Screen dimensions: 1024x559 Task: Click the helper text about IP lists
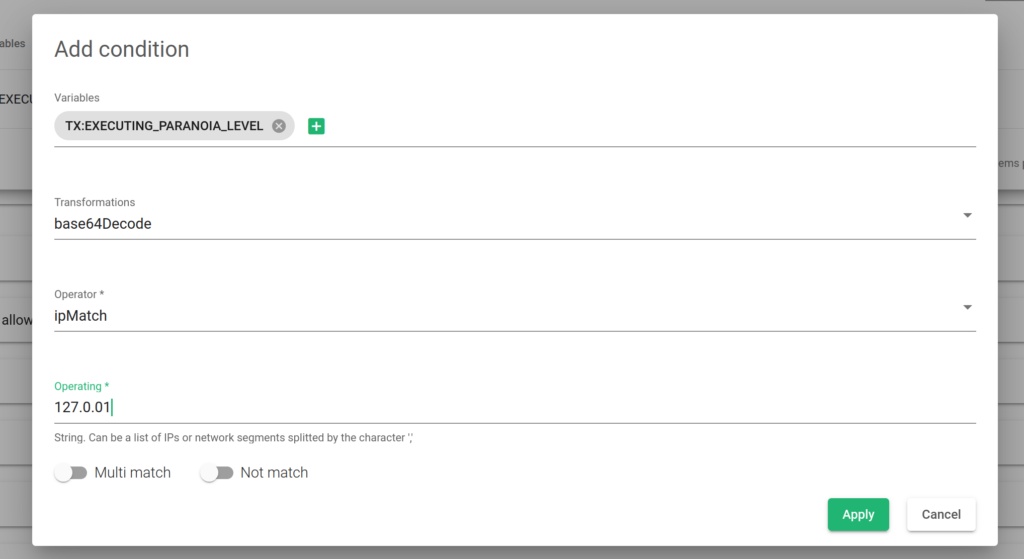tap(233, 438)
